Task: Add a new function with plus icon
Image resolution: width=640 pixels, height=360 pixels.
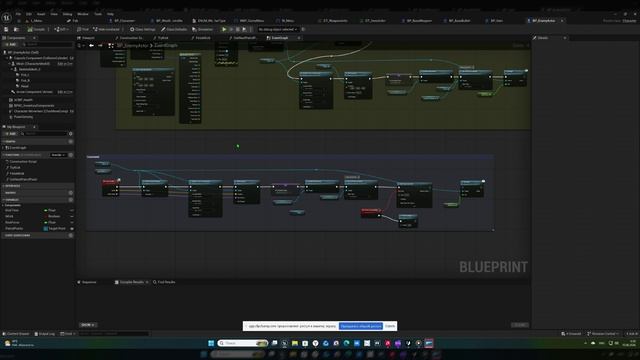Action: pyautogui.click(x=71, y=155)
